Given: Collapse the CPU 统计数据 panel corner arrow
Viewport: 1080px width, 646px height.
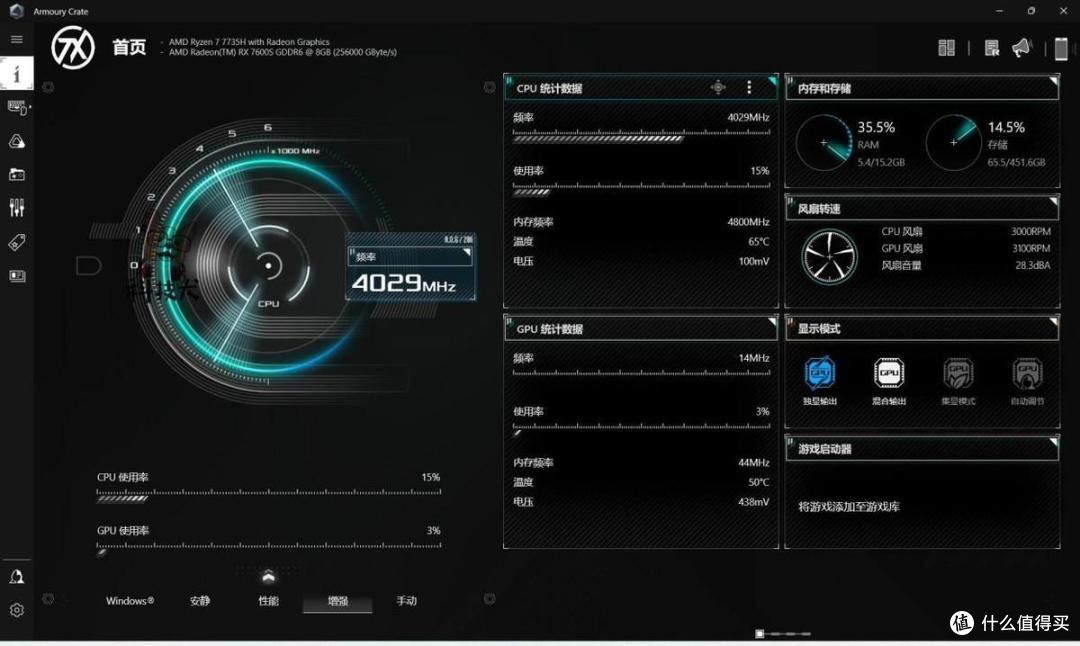Looking at the screenshot, I should coord(772,81).
